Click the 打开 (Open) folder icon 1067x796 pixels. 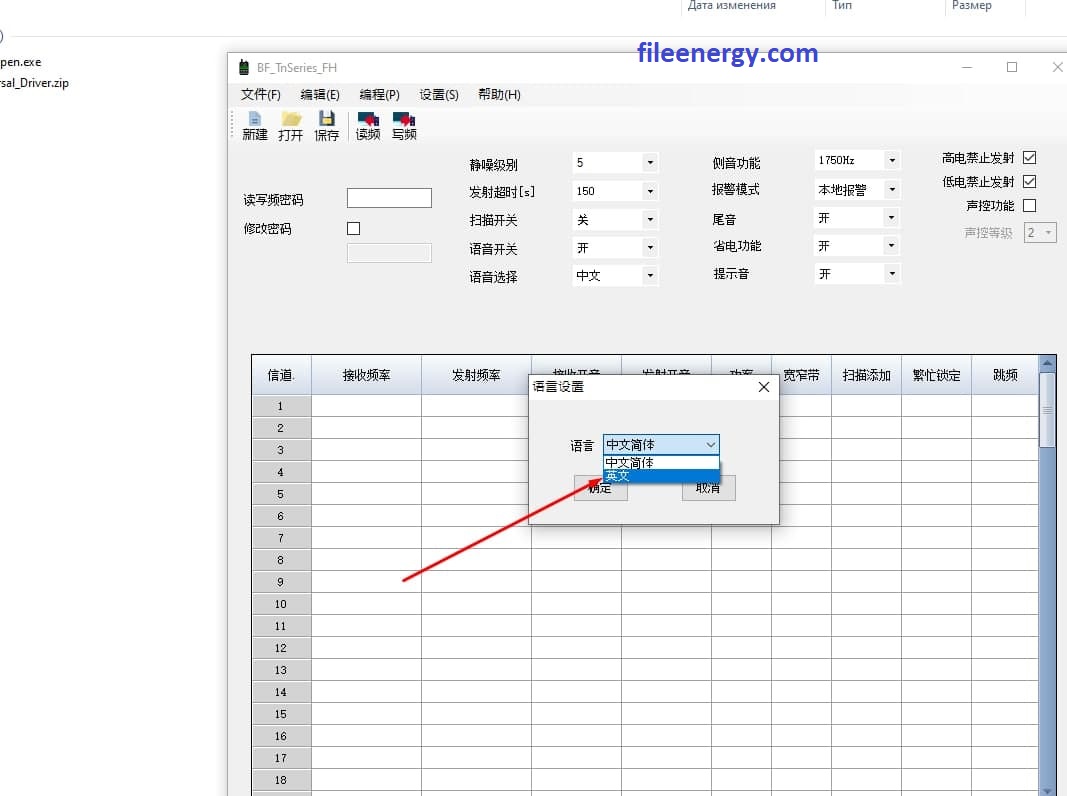[x=291, y=126]
